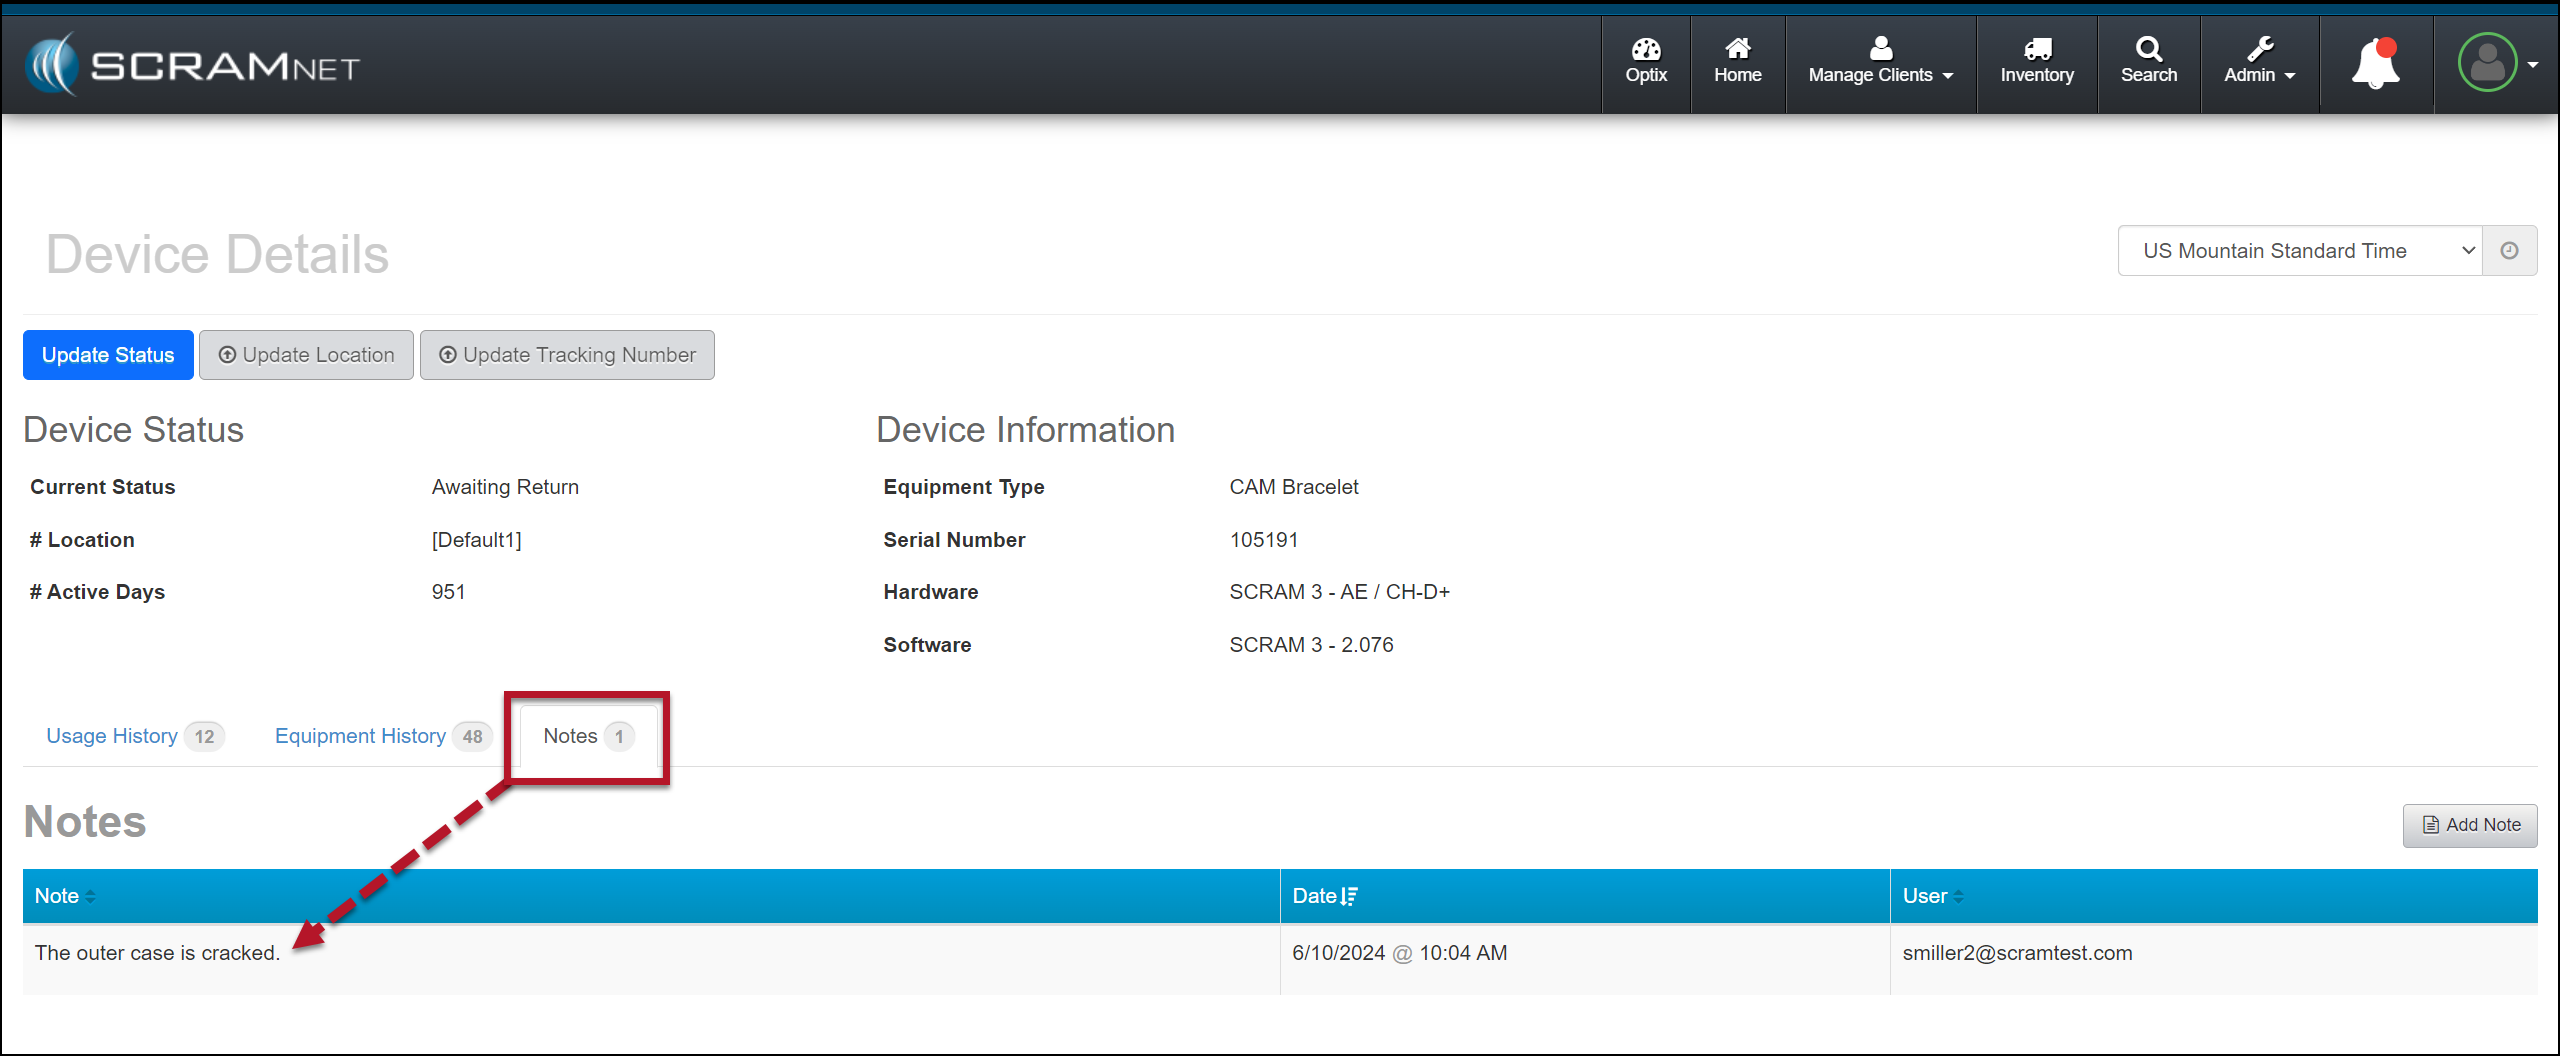Expand the Admin dropdown menu
2560x1056 pixels.
click(x=2259, y=62)
